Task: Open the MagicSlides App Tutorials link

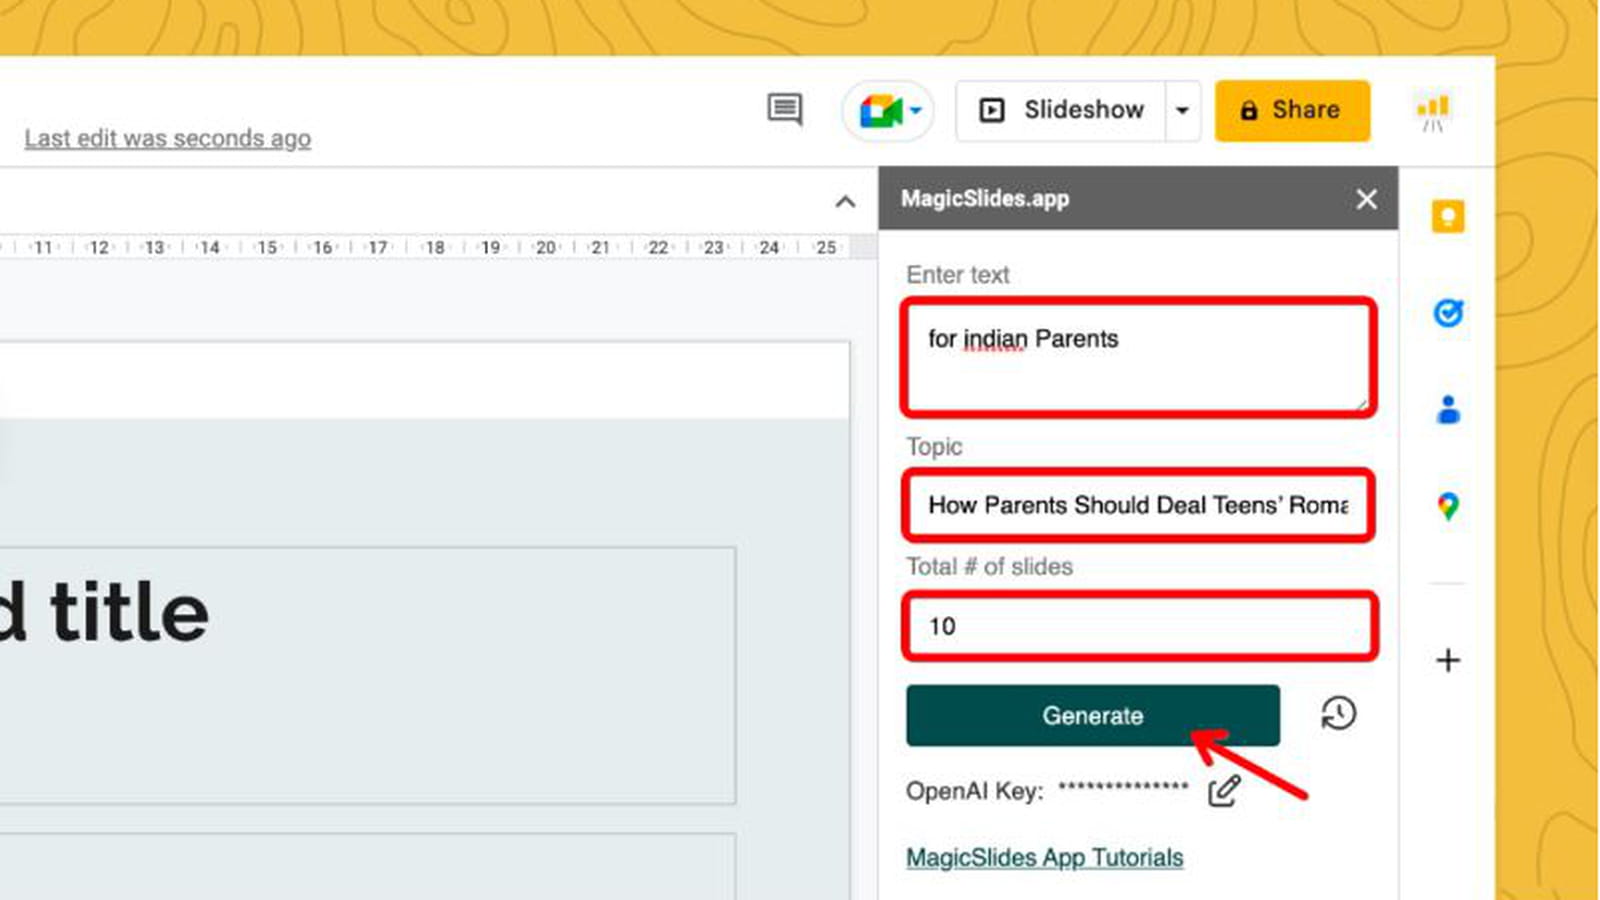Action: coord(1045,857)
